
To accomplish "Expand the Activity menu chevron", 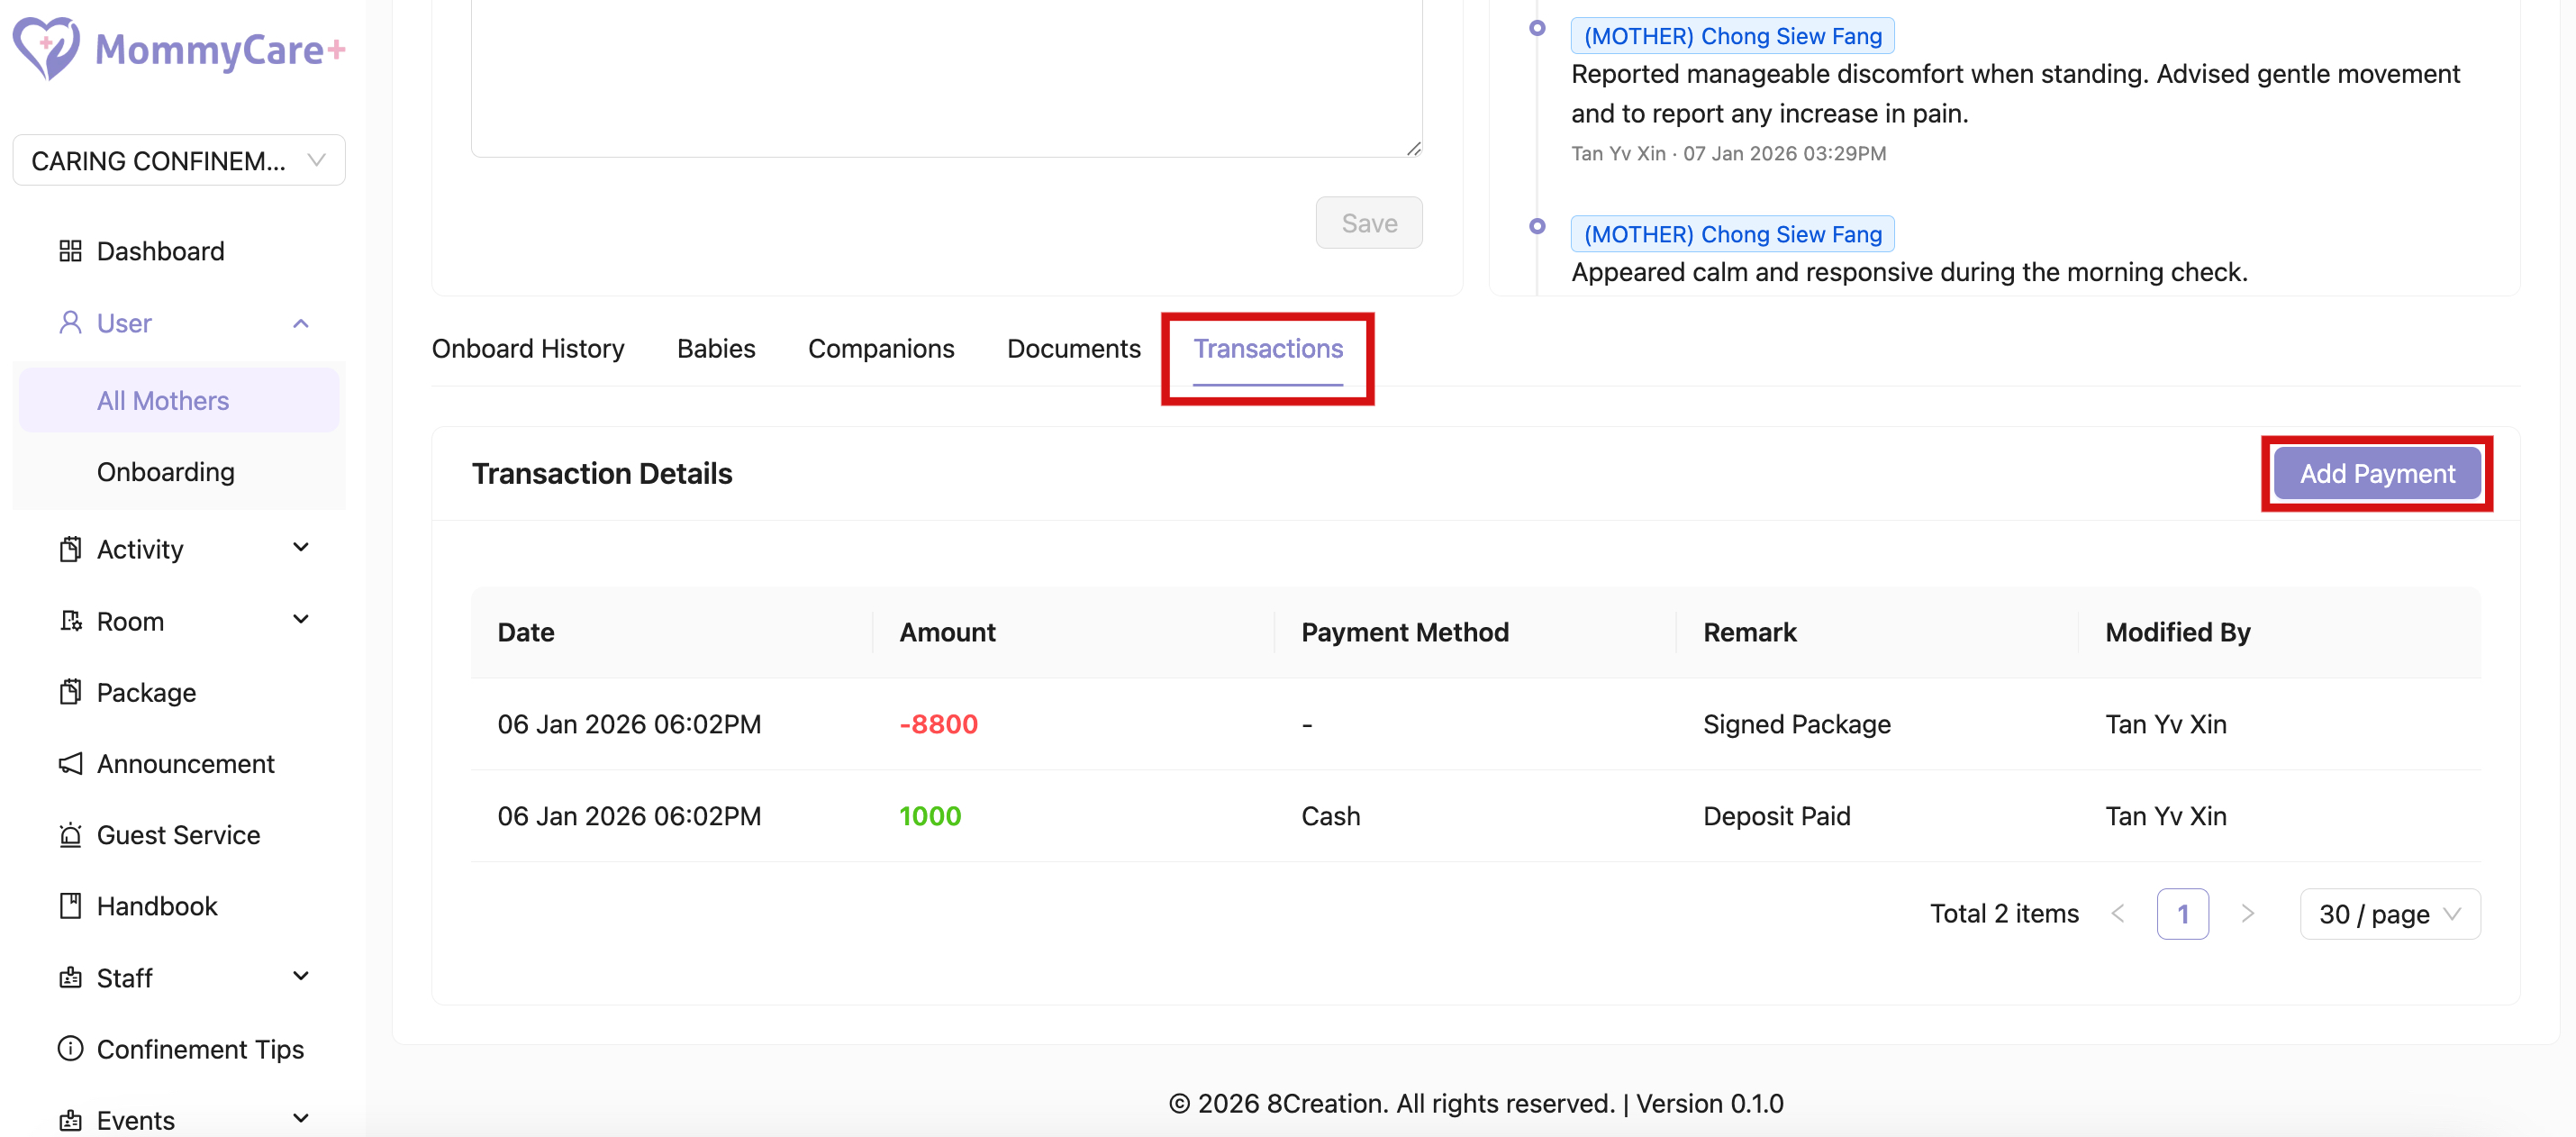I will pos(301,548).
